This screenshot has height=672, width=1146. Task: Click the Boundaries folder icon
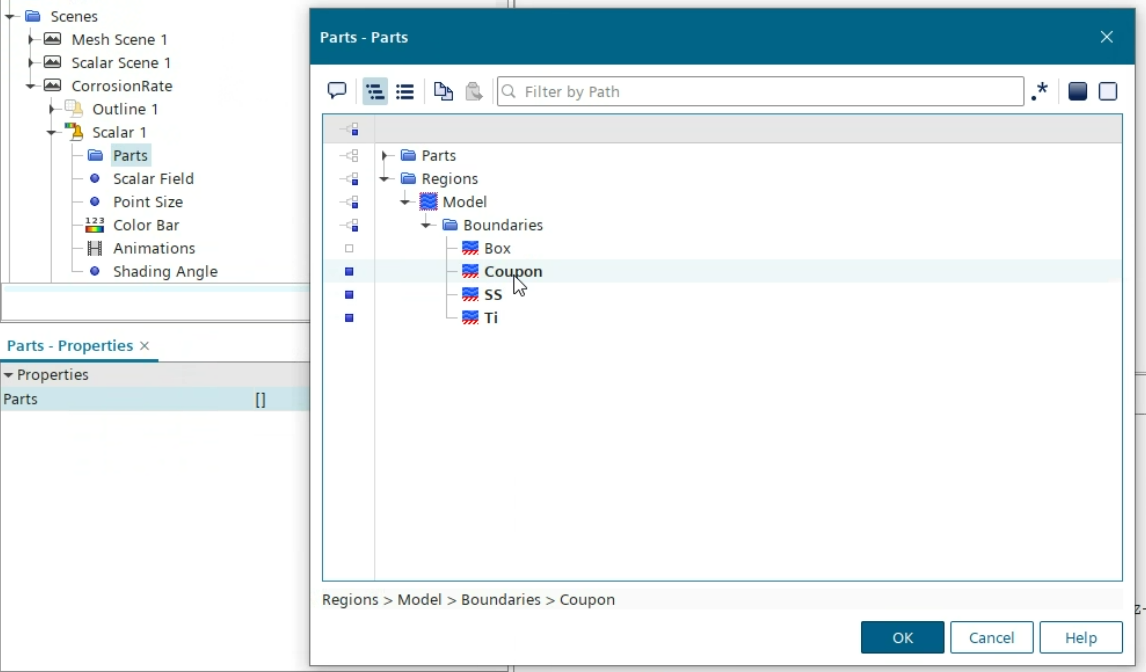pyautogui.click(x=449, y=224)
